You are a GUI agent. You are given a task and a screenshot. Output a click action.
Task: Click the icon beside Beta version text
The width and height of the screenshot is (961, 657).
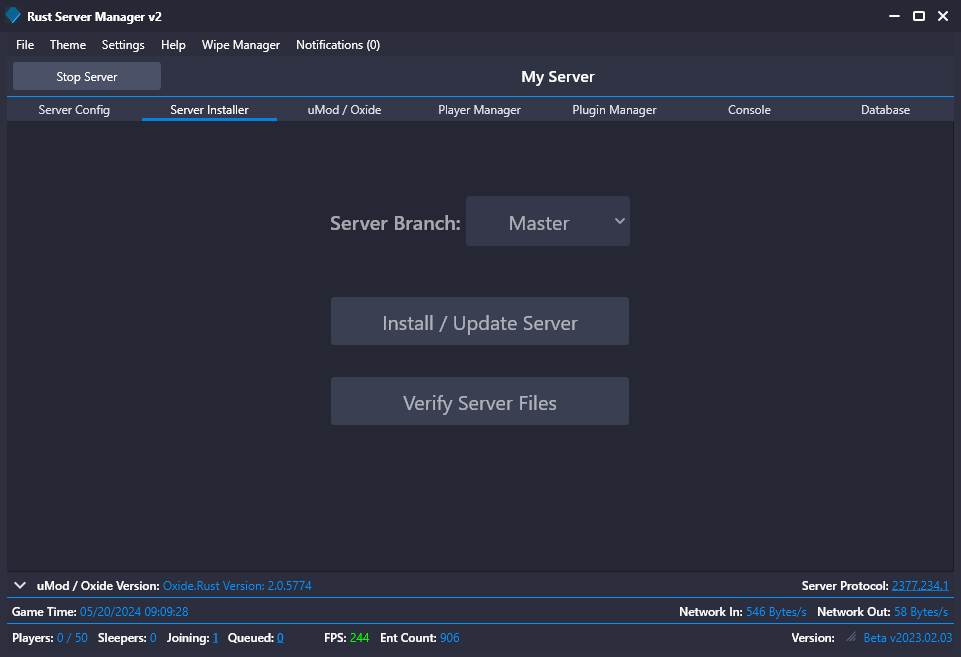[852, 638]
